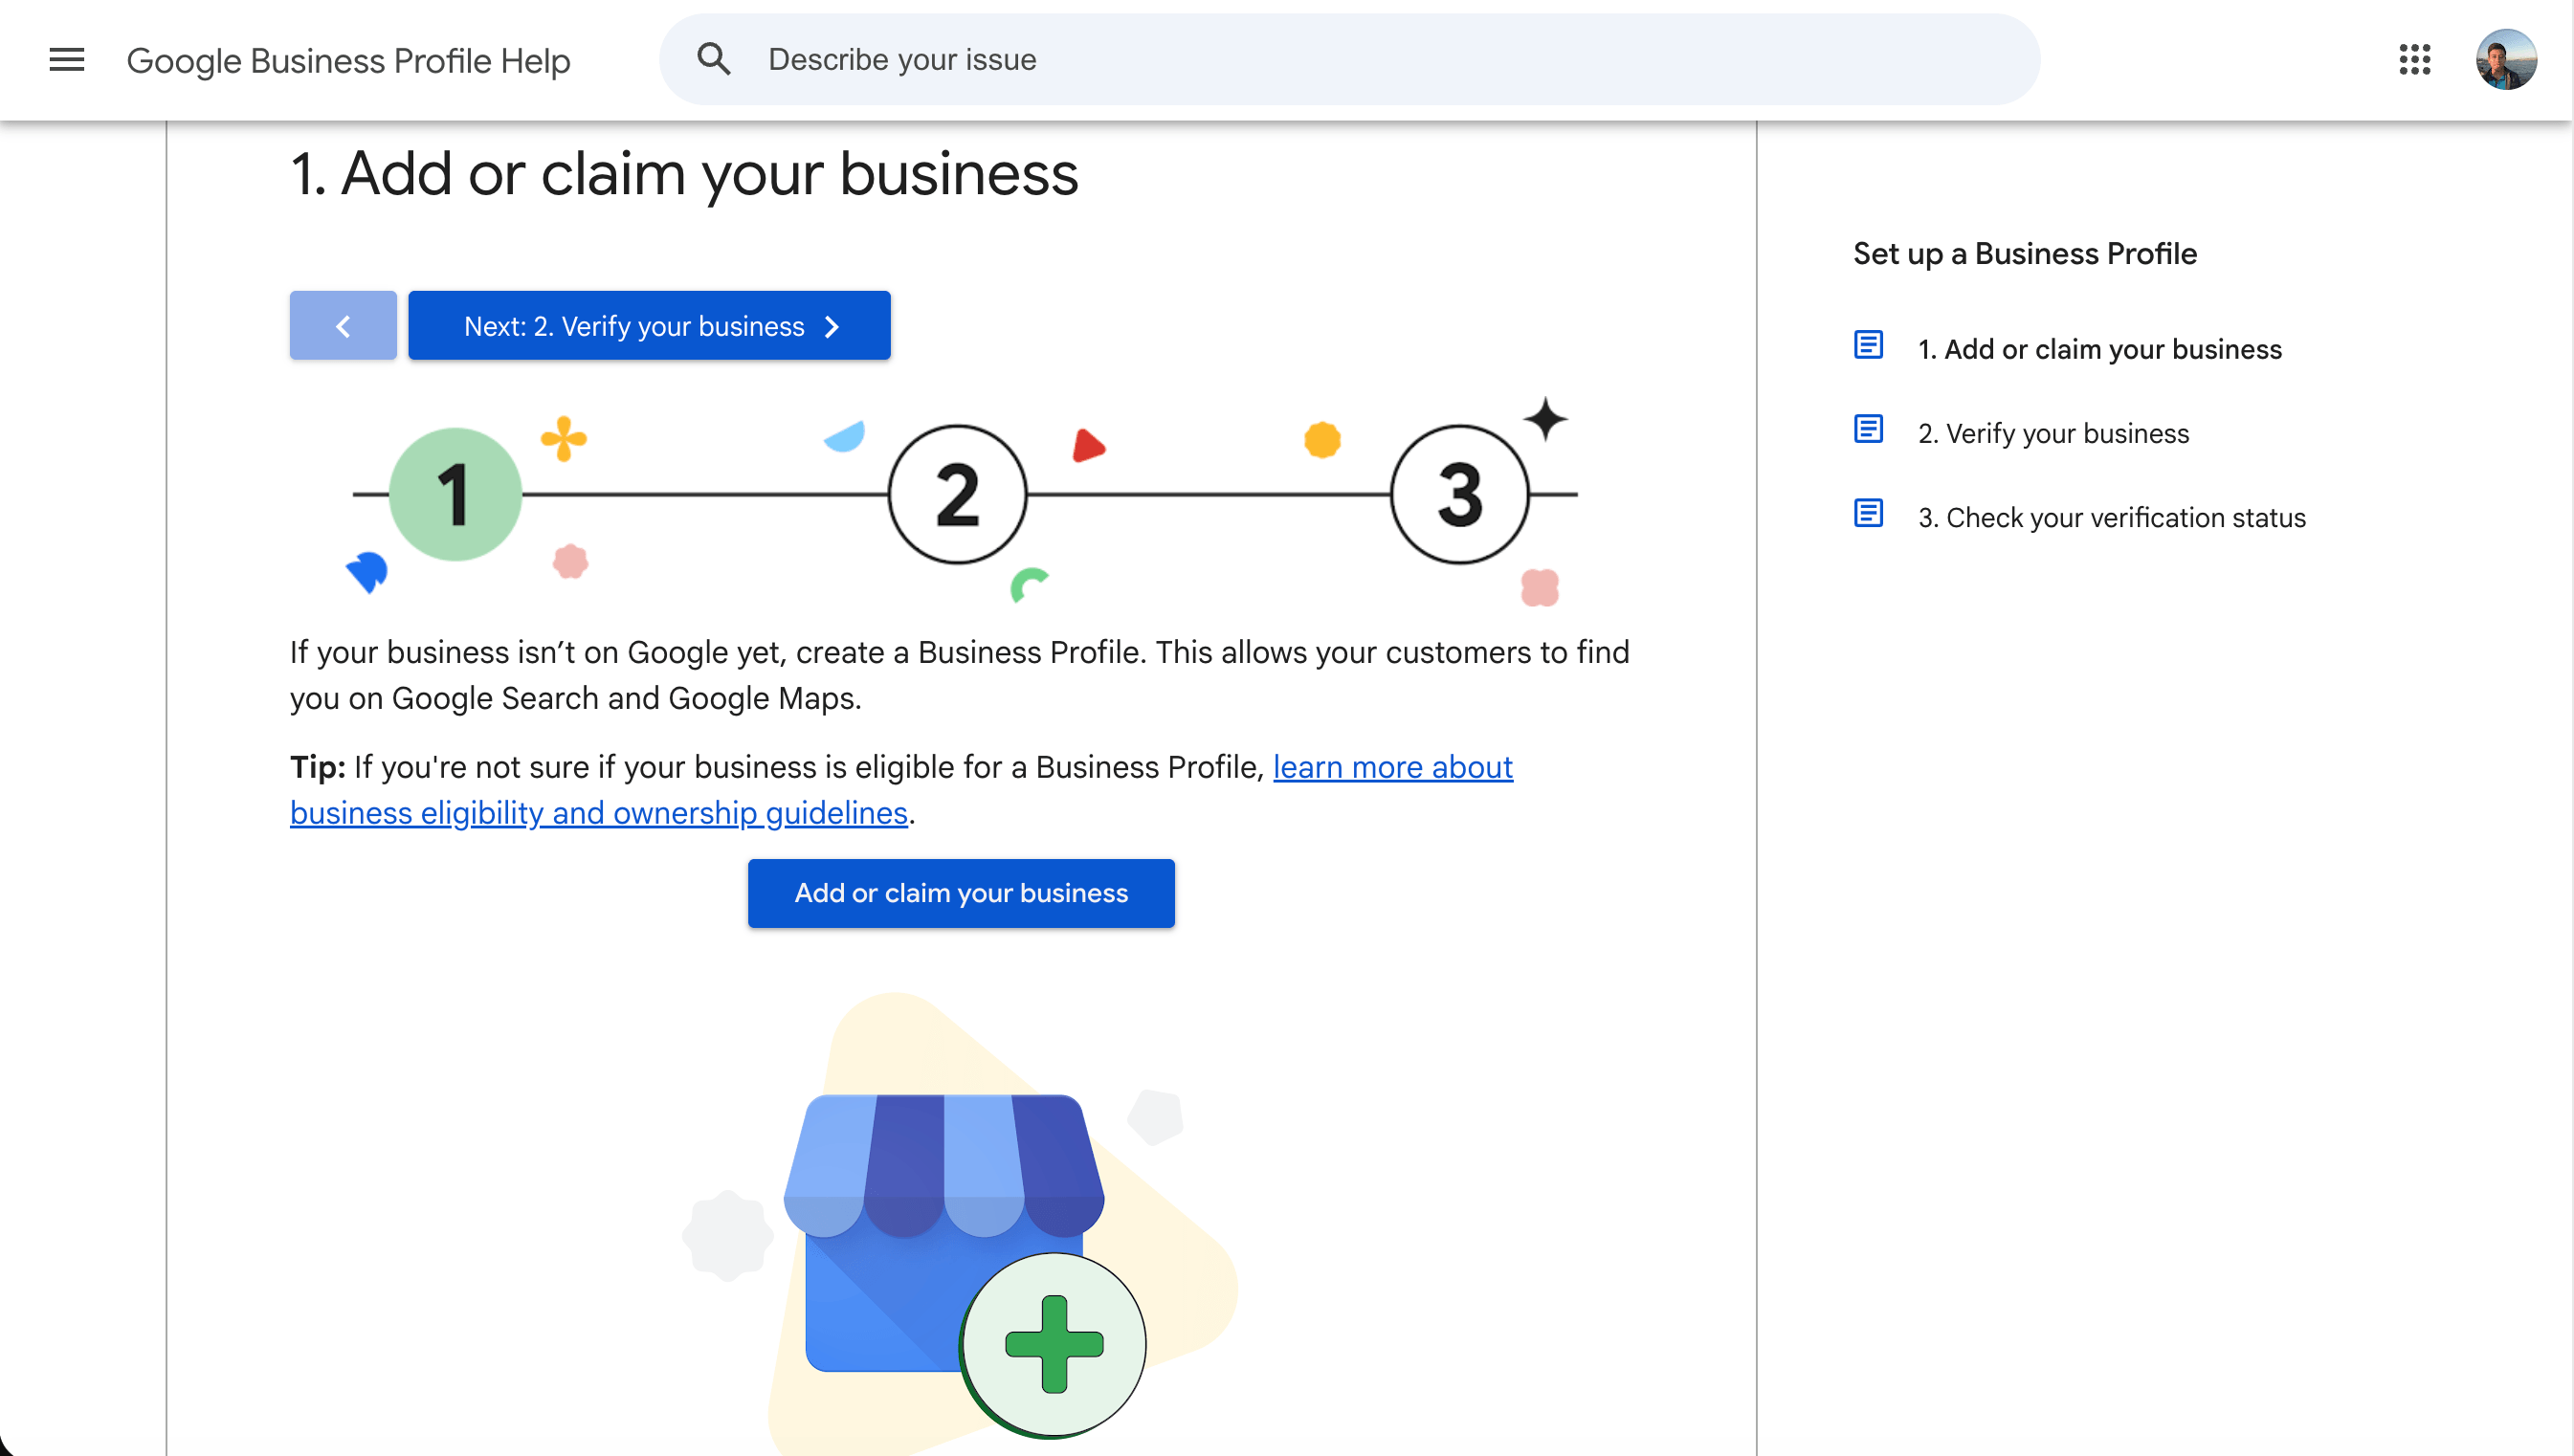Click the Add or claim your business button
2574x1456 pixels.
(x=961, y=893)
